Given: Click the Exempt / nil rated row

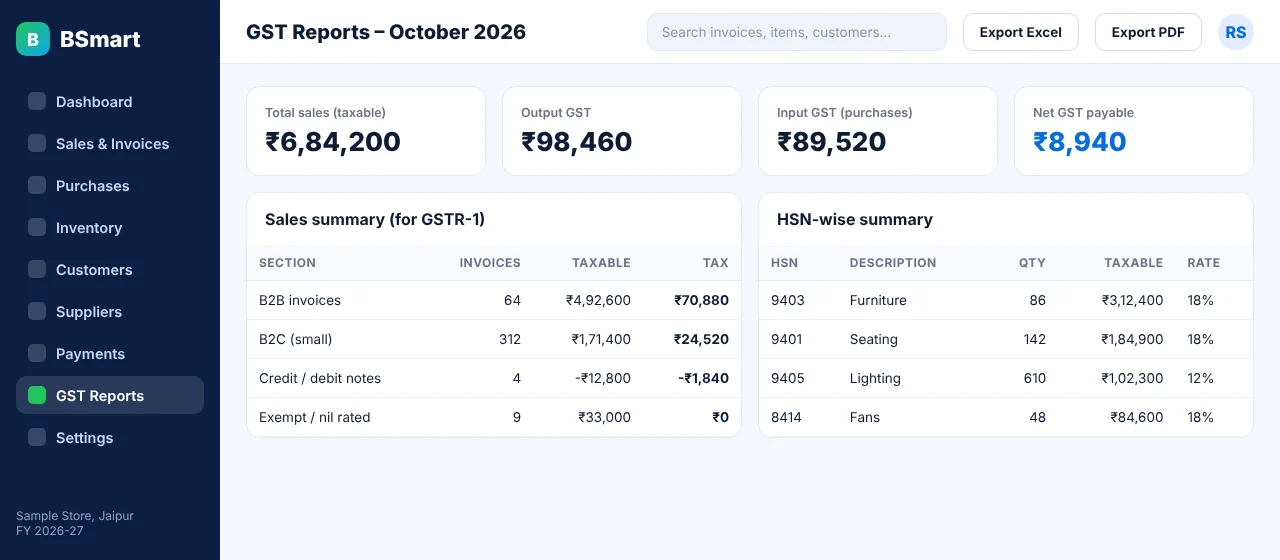Looking at the screenshot, I should coord(494,417).
